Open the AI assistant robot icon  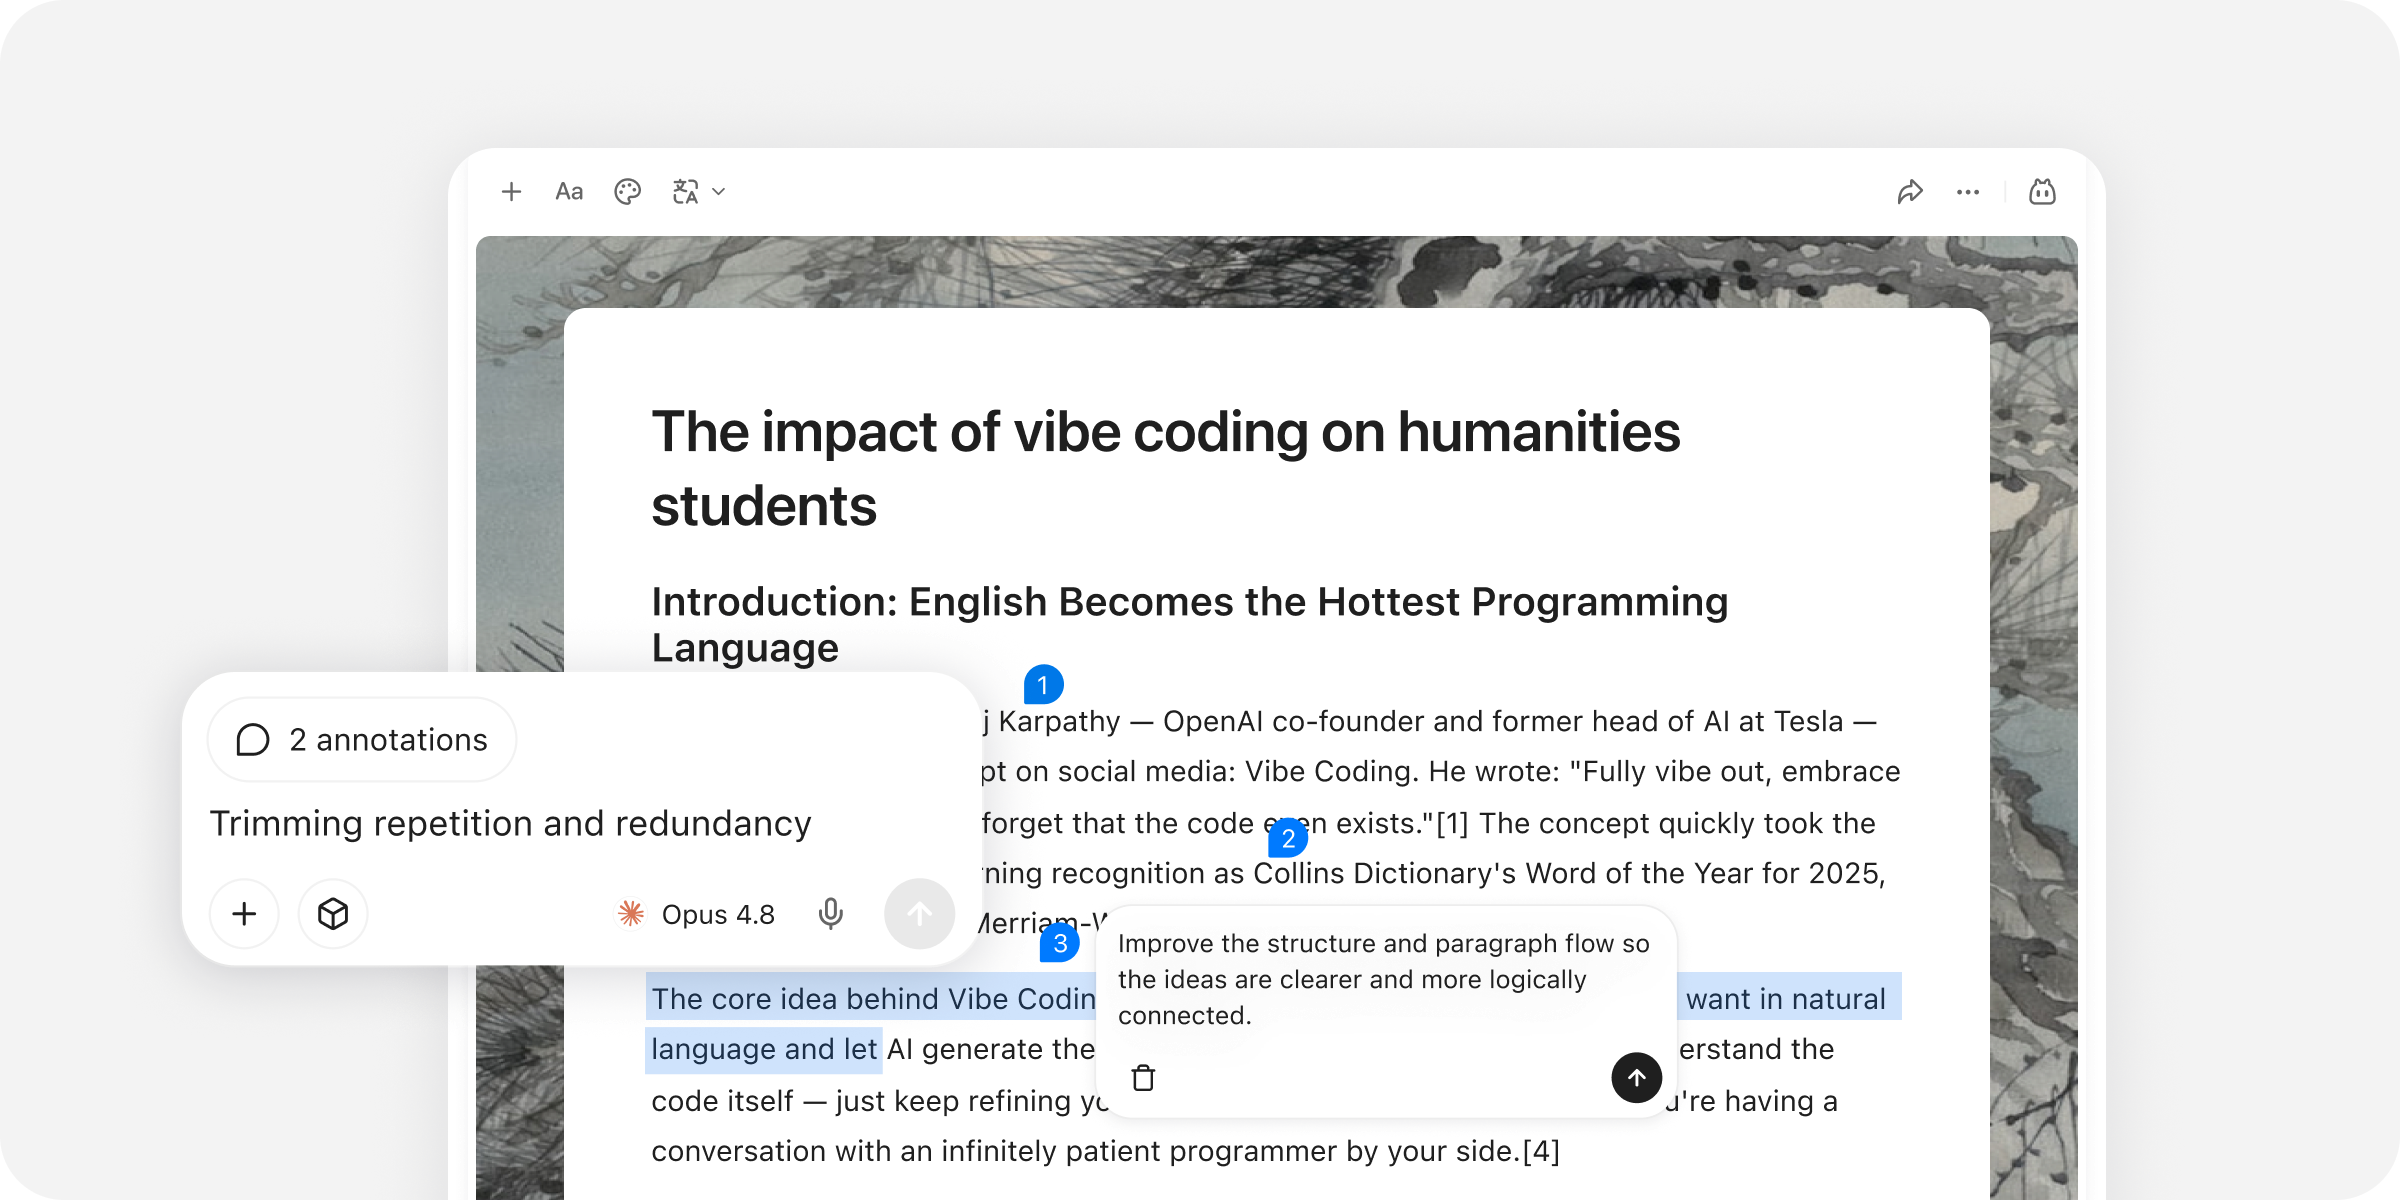coord(2042,191)
